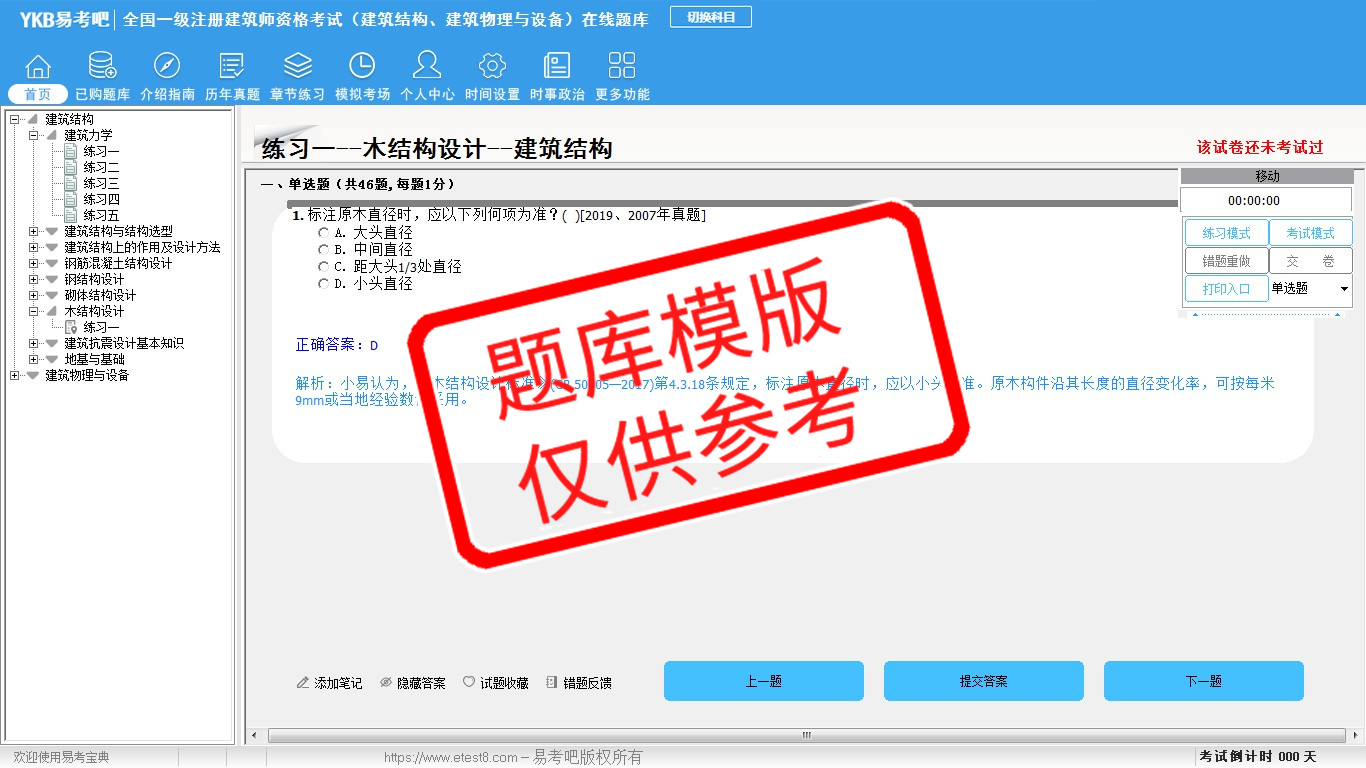Image resolution: width=1366 pixels, height=768 pixels.
Task: Expand the 建筑结构上的作用及设计方法 node
Action: (x=33, y=247)
